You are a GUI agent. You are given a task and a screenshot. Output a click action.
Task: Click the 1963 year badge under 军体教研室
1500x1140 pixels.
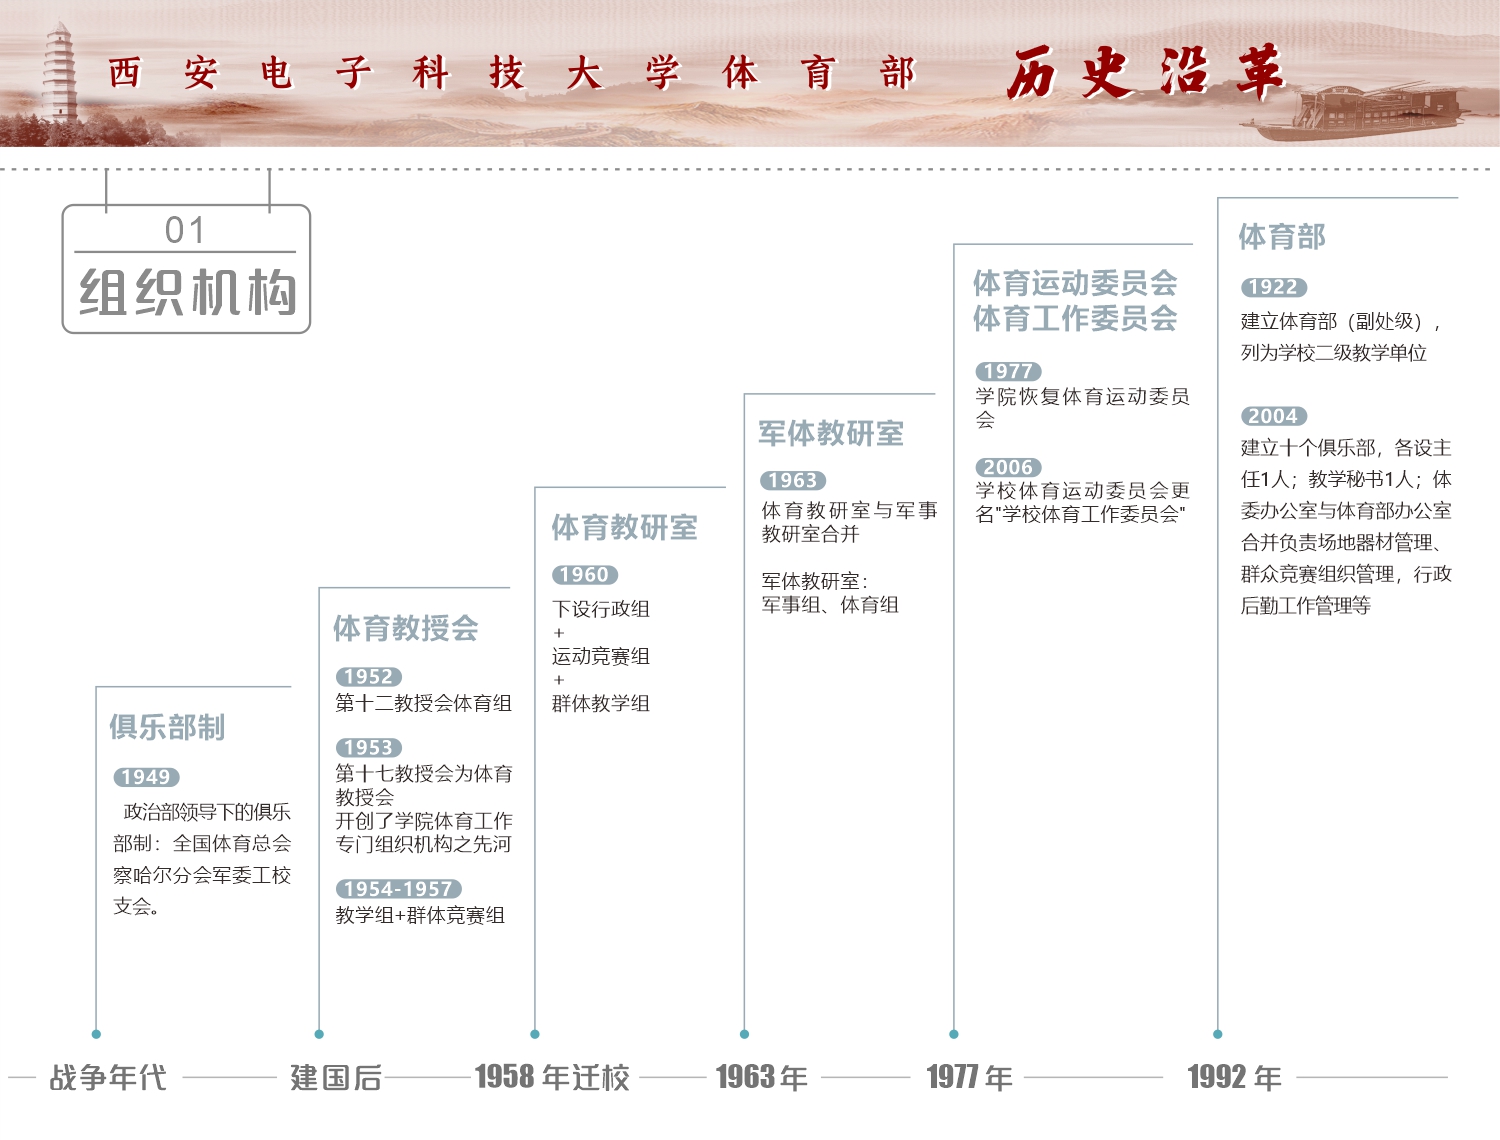pos(793,481)
